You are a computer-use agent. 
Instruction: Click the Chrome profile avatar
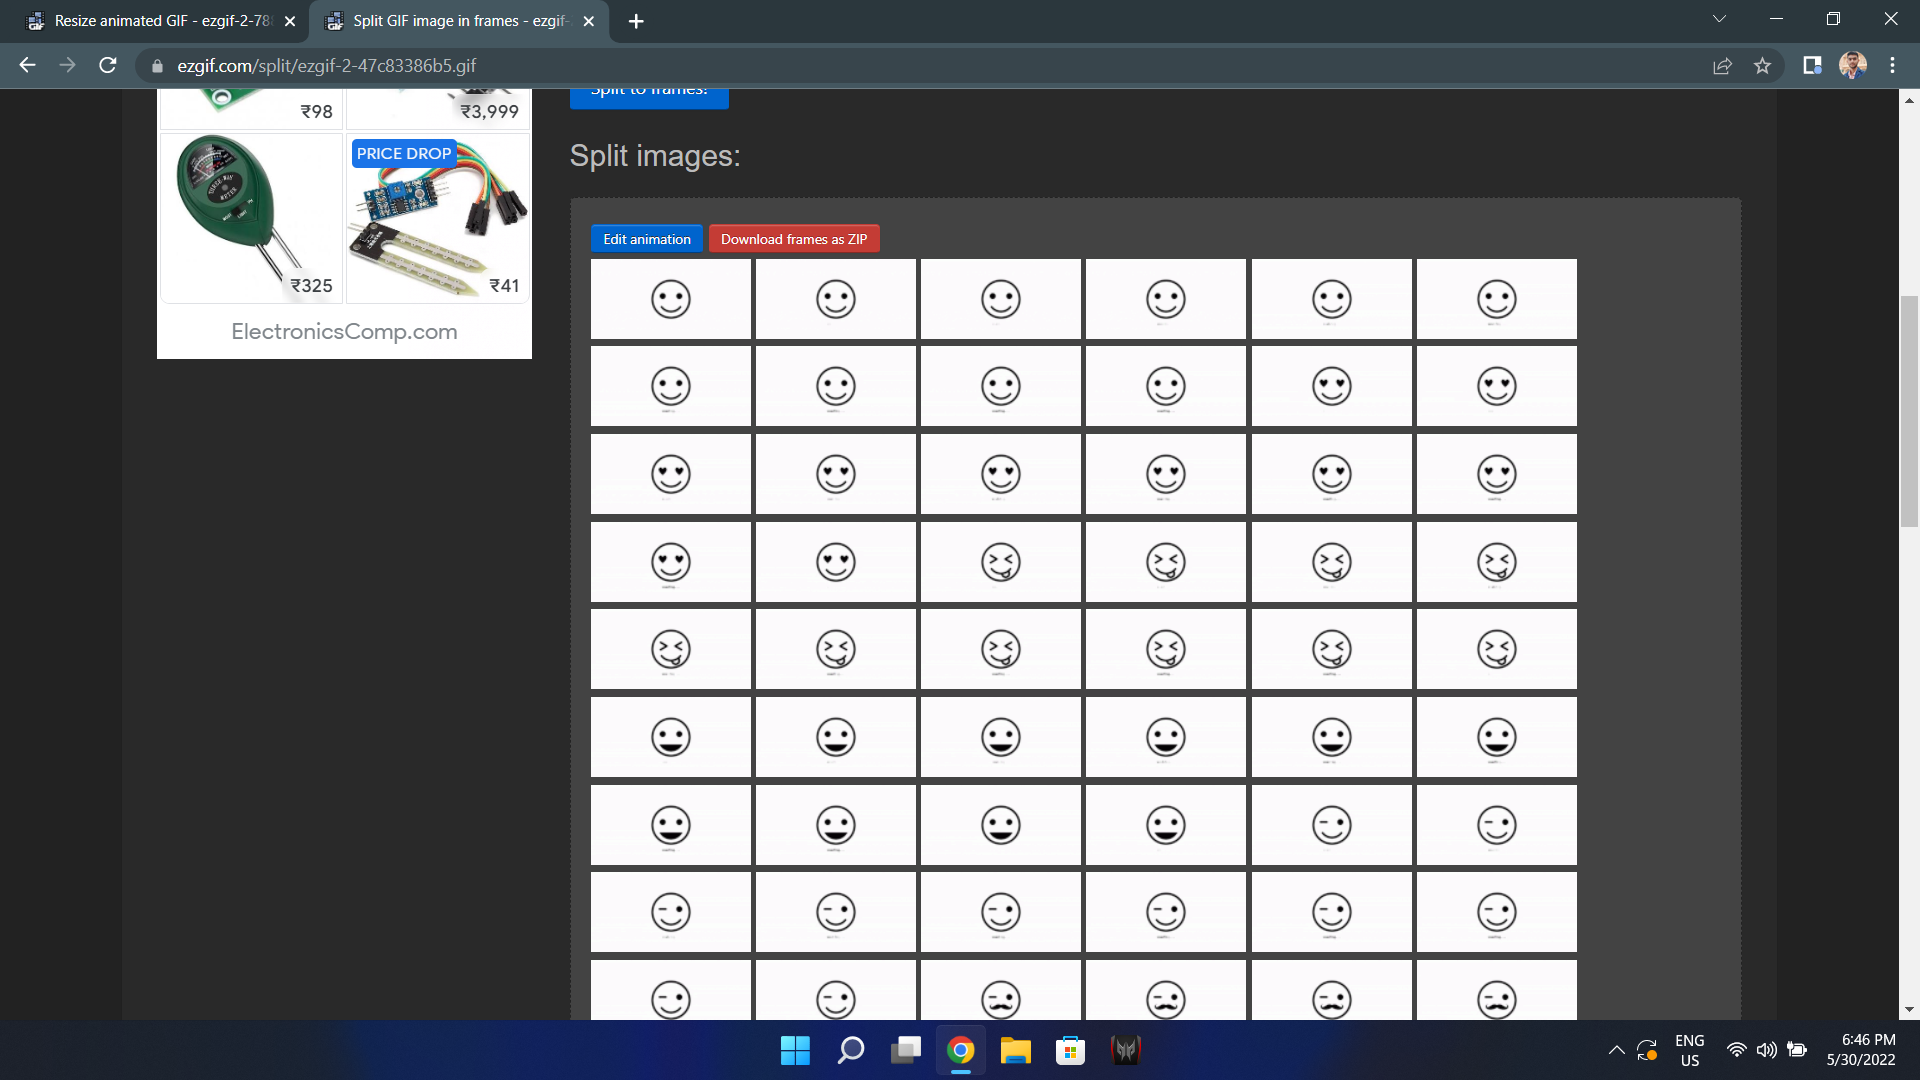tap(1853, 66)
